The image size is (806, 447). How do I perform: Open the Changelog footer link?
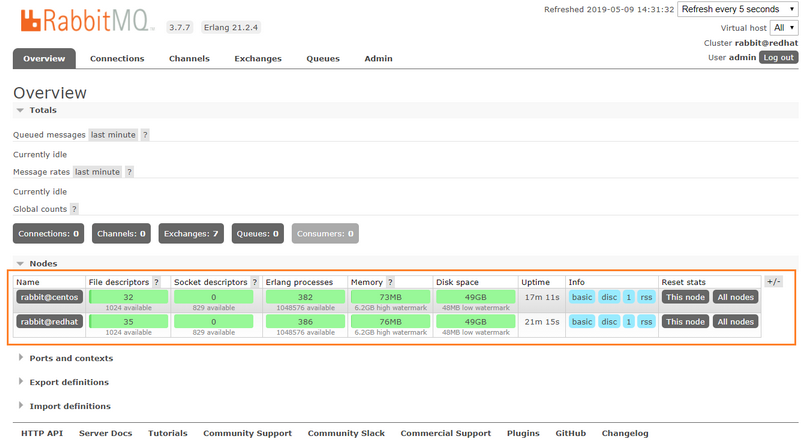625,433
